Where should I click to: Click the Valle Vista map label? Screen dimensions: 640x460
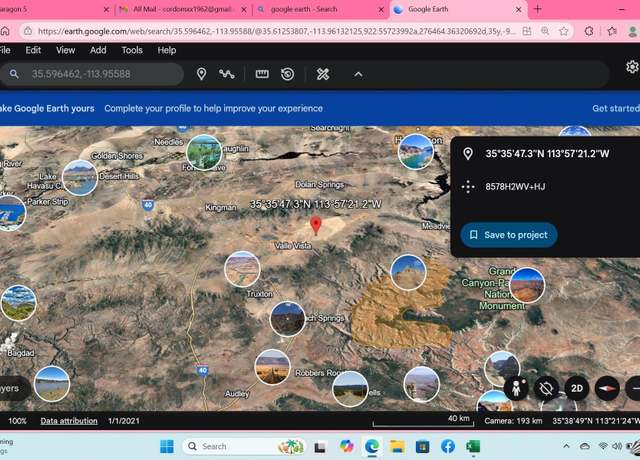pyautogui.click(x=293, y=246)
